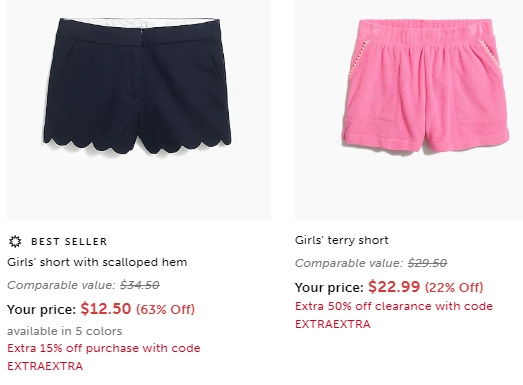Viewport: 523px width, 385px height.
Task: Open the pink terry shorts product image
Action: [x=409, y=110]
